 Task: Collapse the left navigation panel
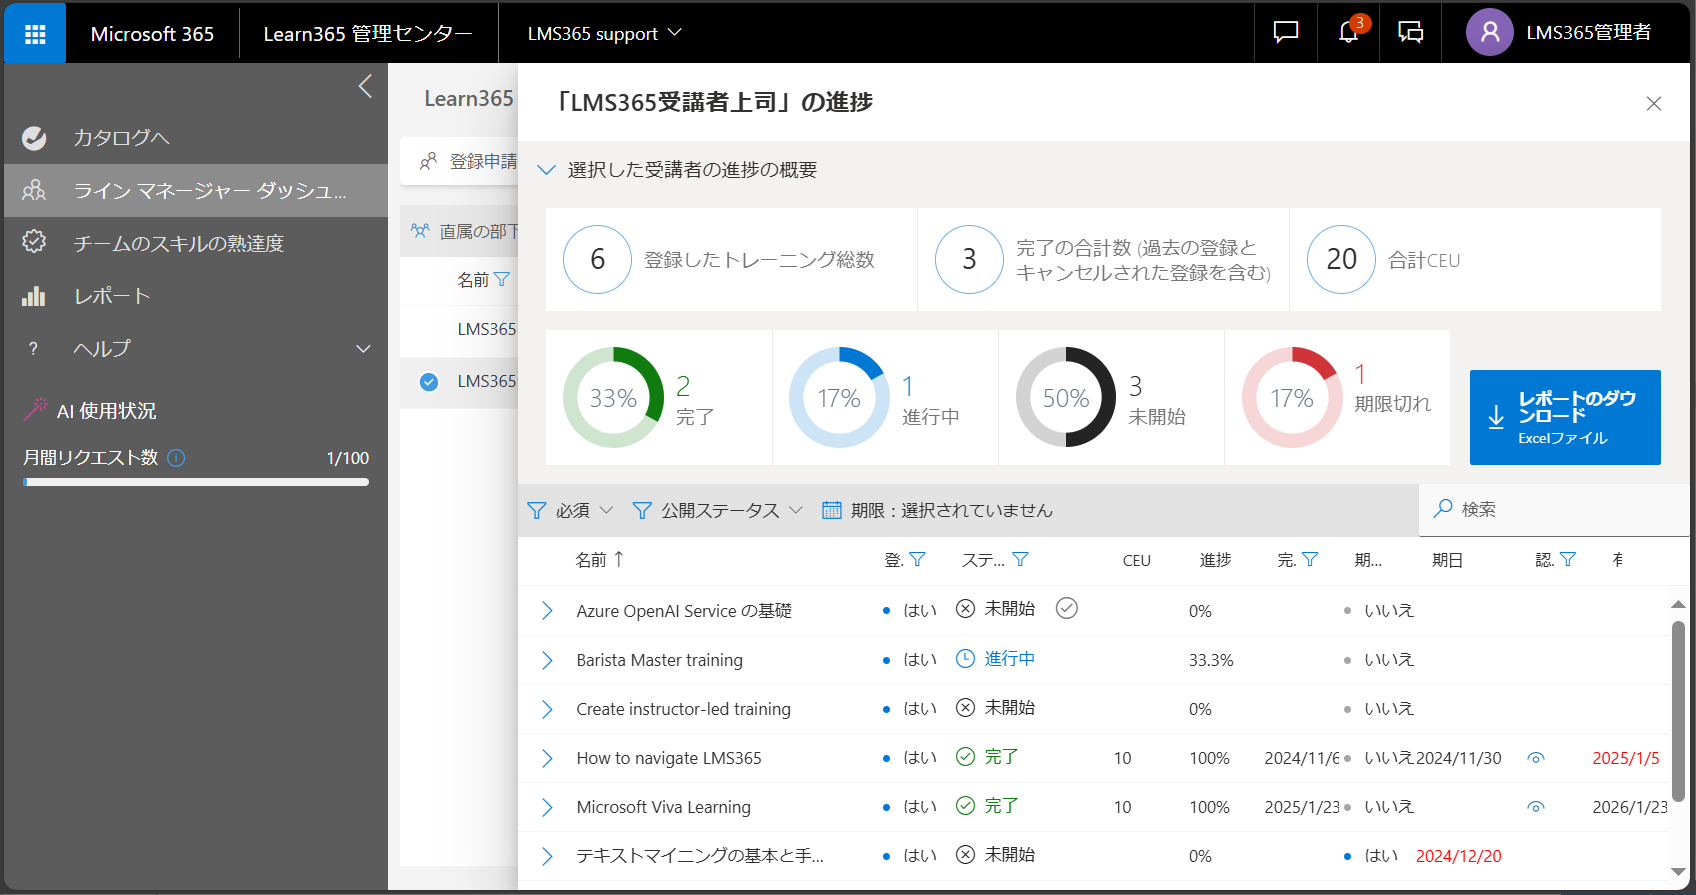365,86
